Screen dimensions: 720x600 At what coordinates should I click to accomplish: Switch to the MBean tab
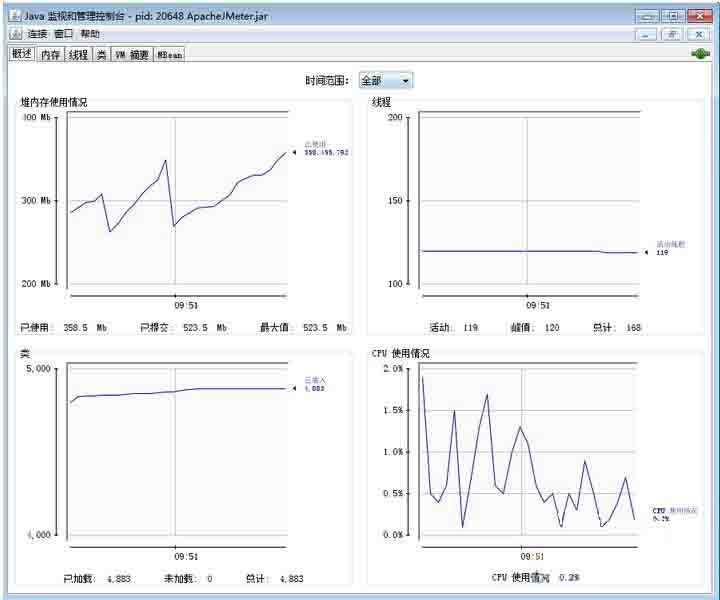pos(169,55)
